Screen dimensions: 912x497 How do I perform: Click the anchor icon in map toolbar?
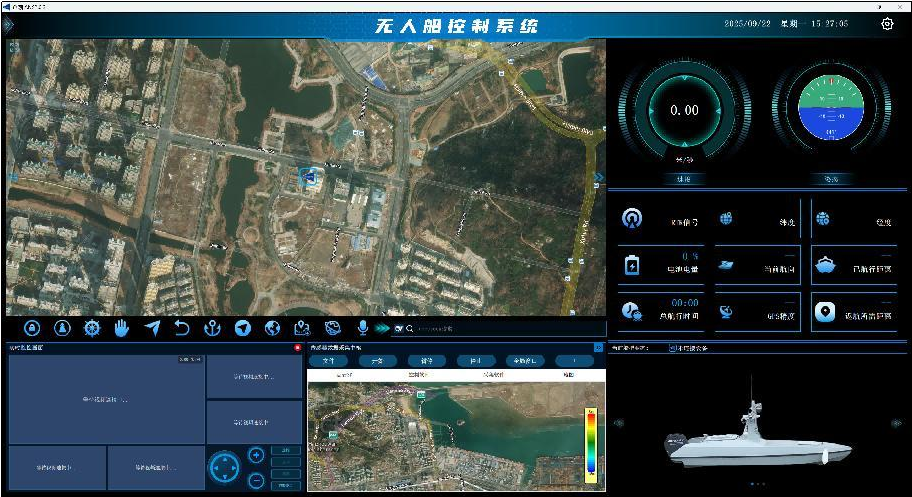(x=212, y=328)
